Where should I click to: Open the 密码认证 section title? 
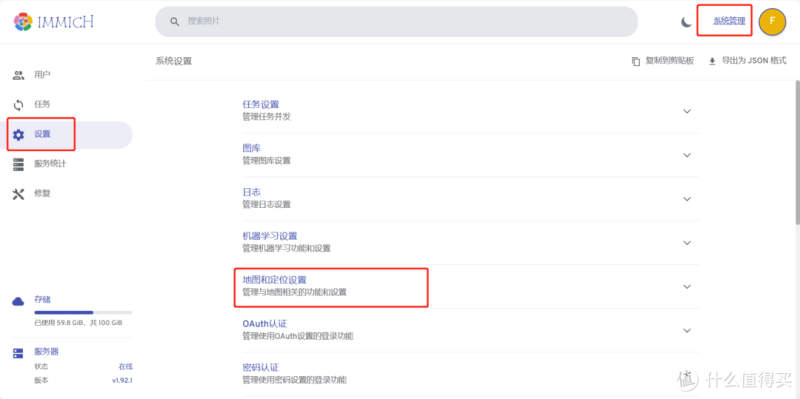coord(261,368)
